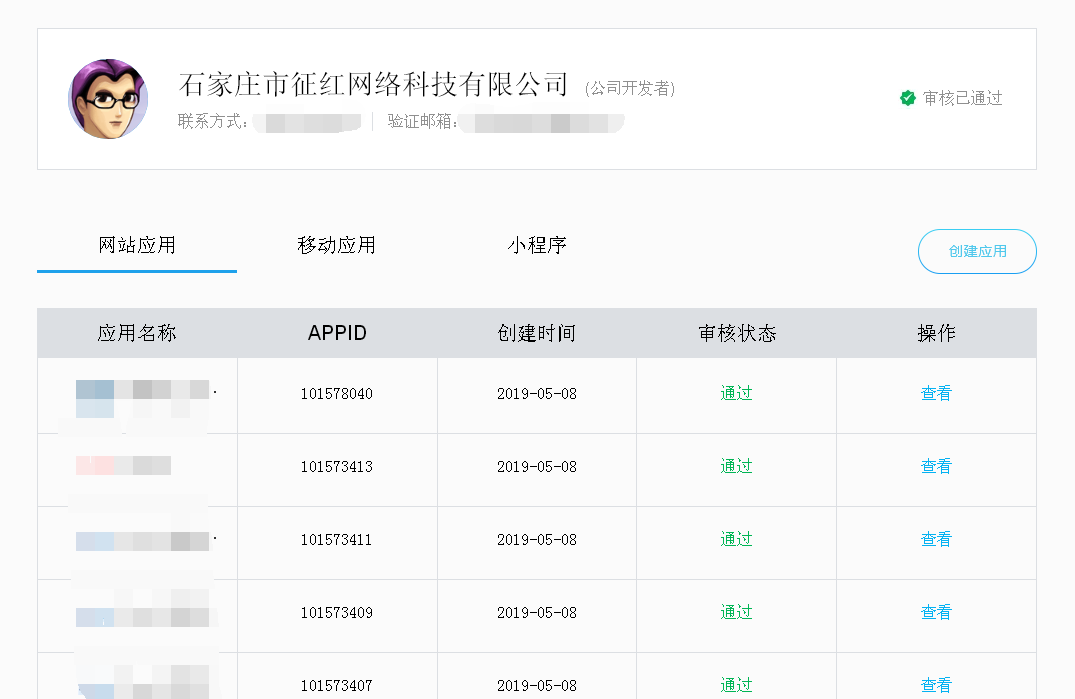Click blurred app name in the 101573413 row
The image size is (1075, 699).
coord(123,466)
